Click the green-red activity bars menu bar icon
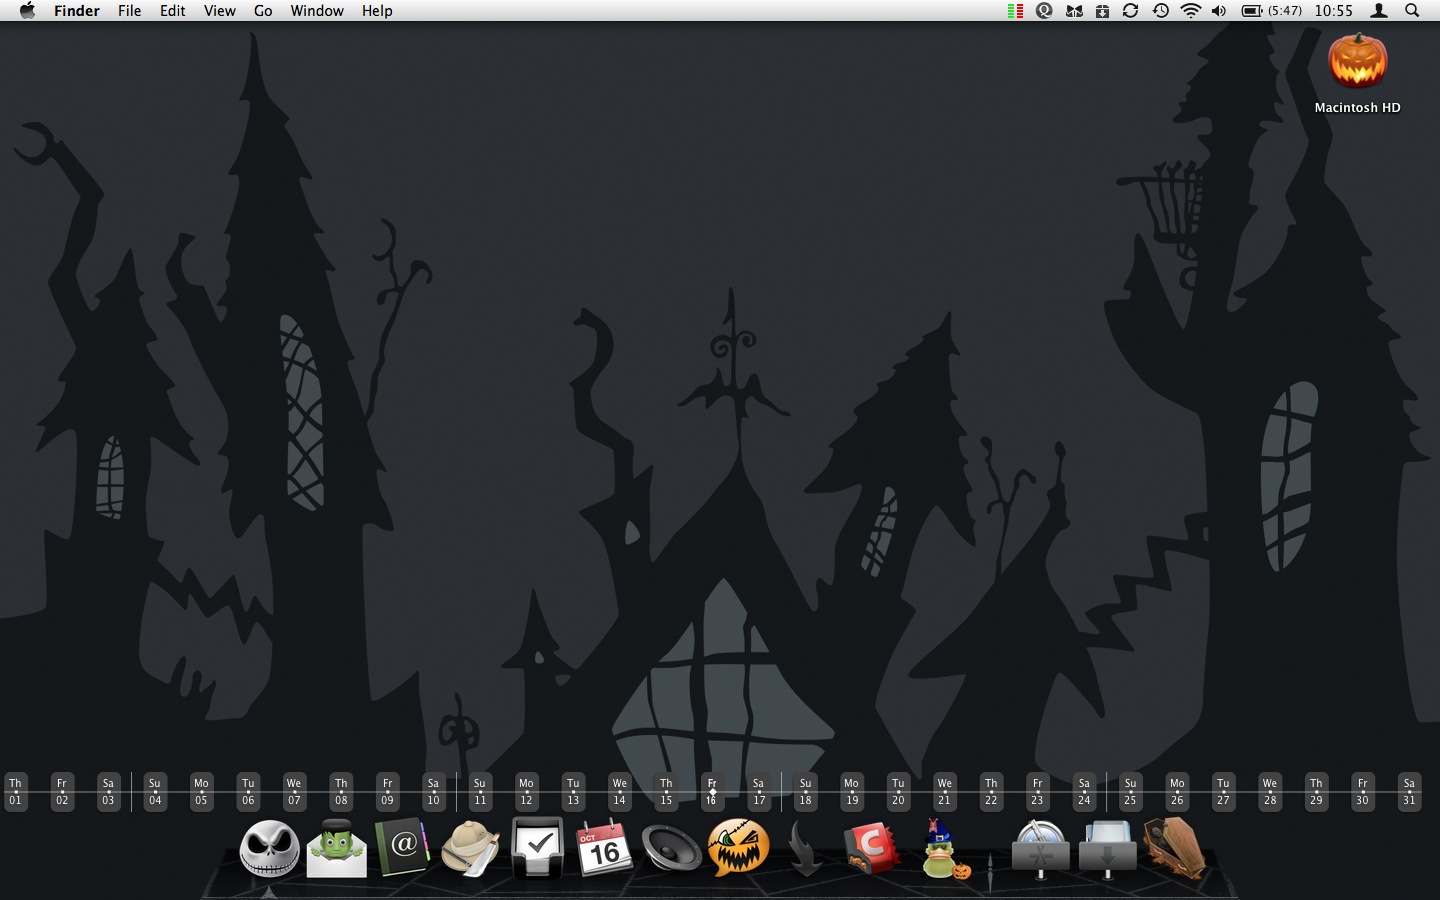The height and width of the screenshot is (900, 1440). [x=1015, y=11]
